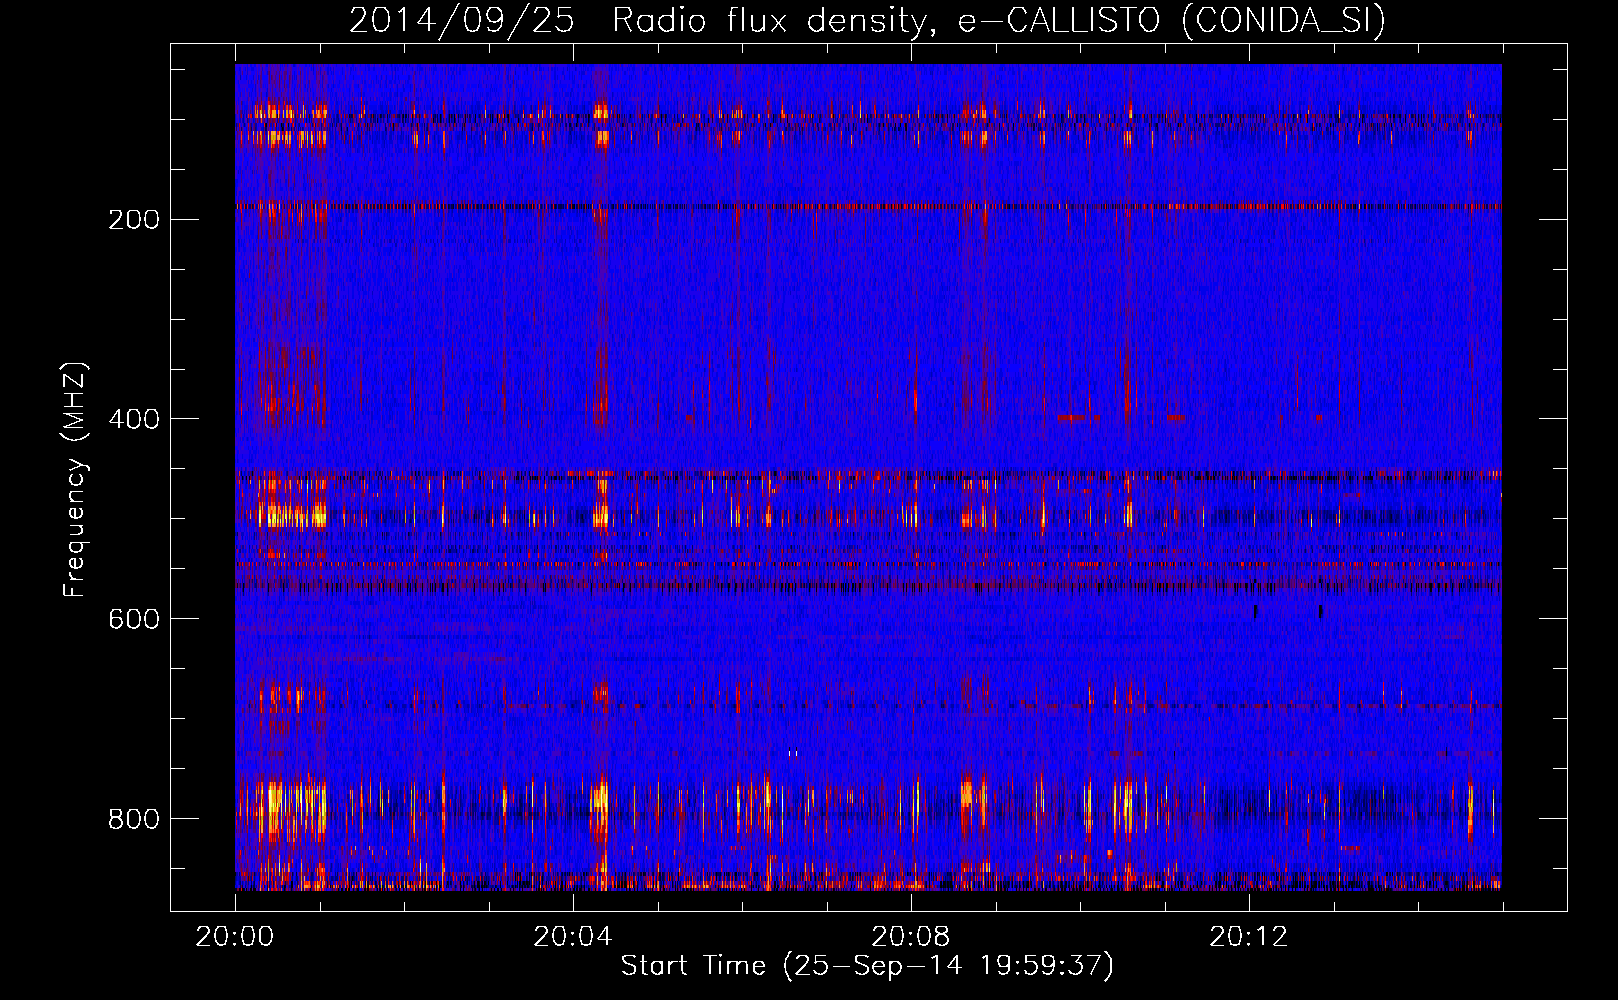Viewport: 1618px width, 1000px height.
Task: Click the '400' frequency tick label
Action: 133,420
